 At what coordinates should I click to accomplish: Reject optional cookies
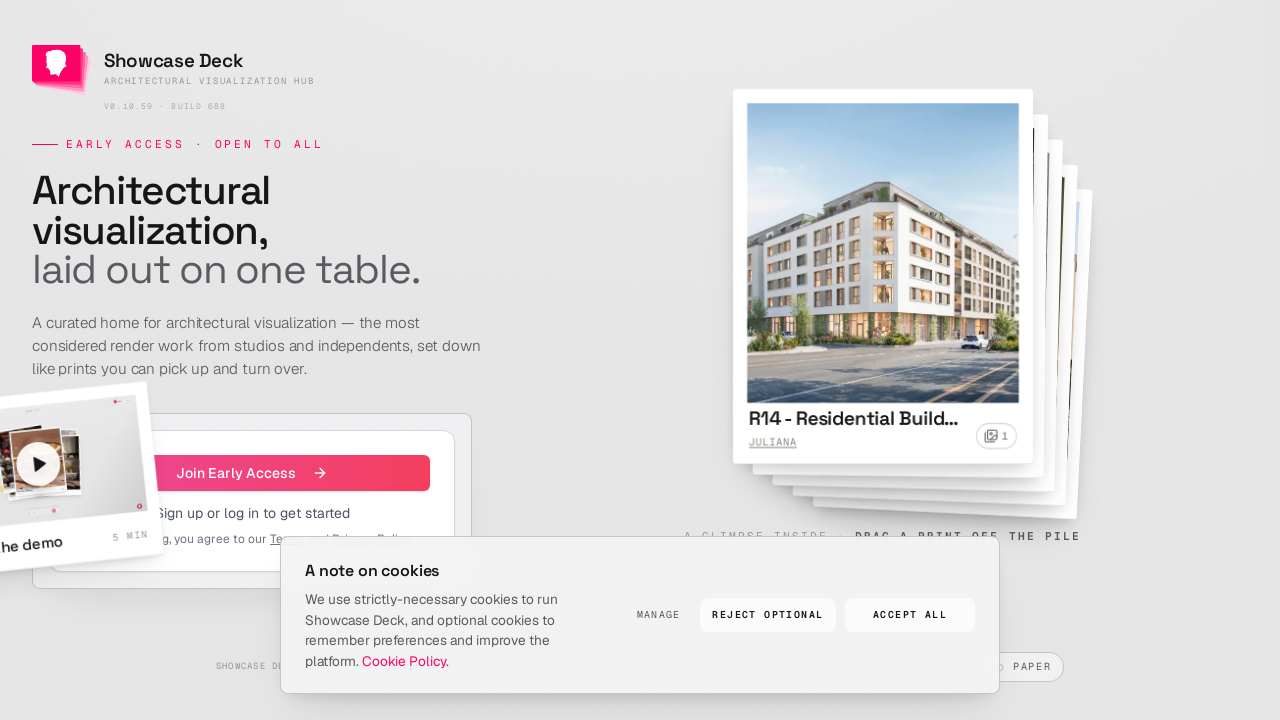pyautogui.click(x=768, y=615)
